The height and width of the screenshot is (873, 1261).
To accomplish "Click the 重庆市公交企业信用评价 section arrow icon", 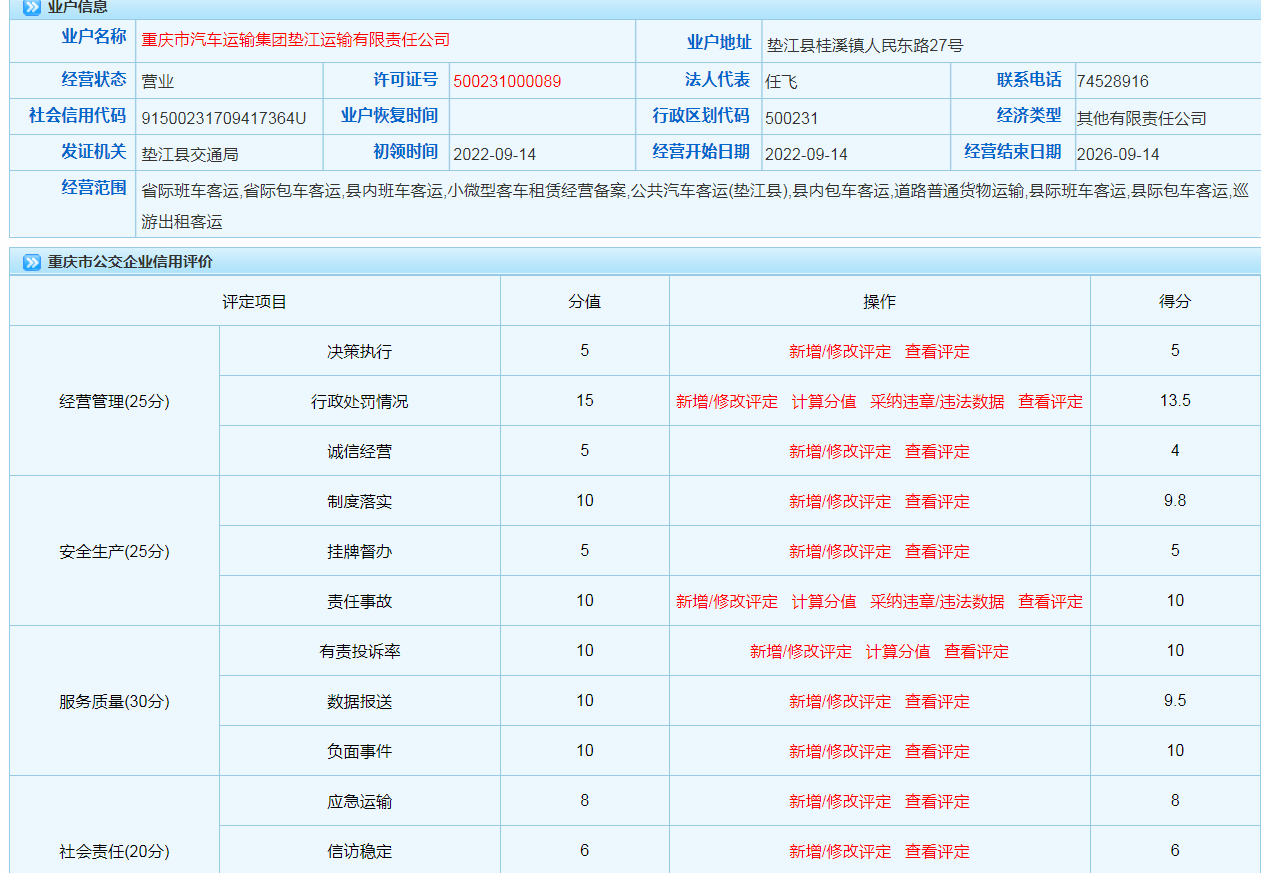I will pos(32,262).
